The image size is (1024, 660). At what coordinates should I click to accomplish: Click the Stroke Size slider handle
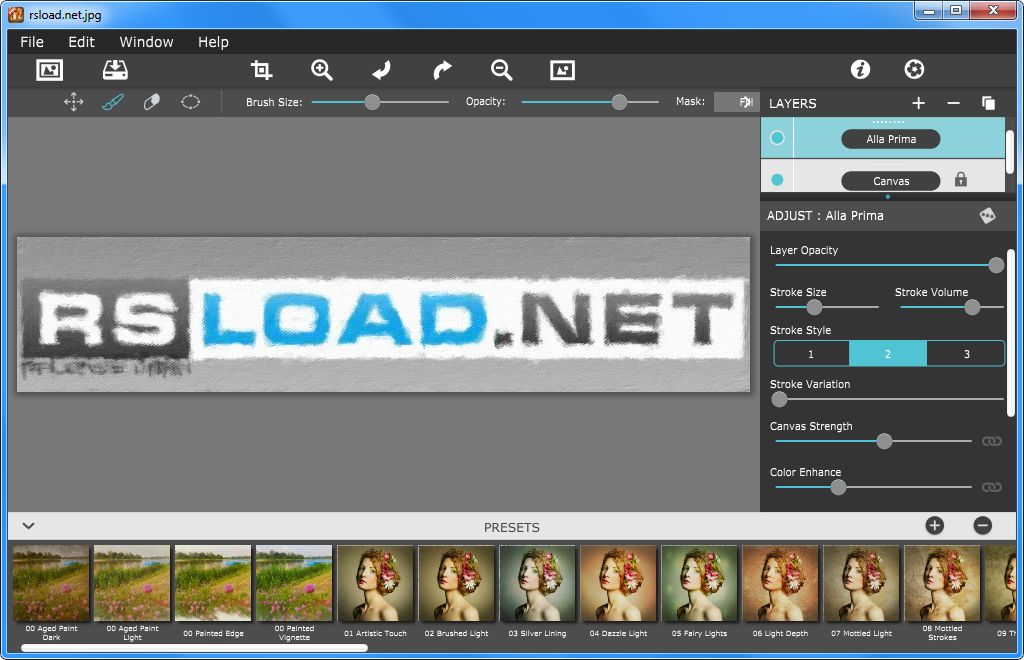814,307
